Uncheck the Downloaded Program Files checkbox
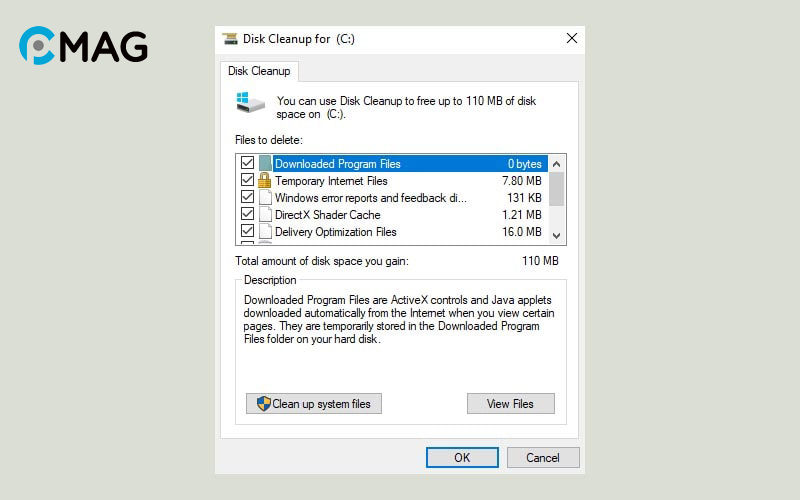Screen dimensions: 800x500 click(247, 164)
